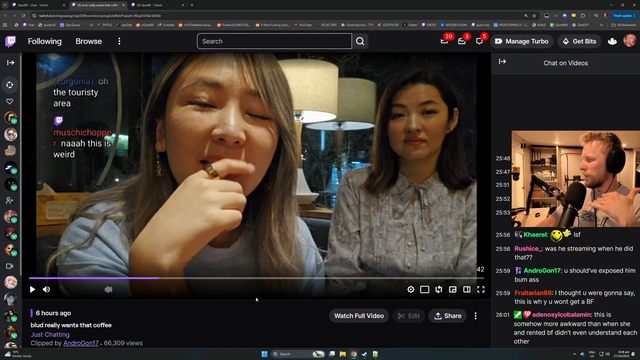Open the user profile avatar menu

630,41
